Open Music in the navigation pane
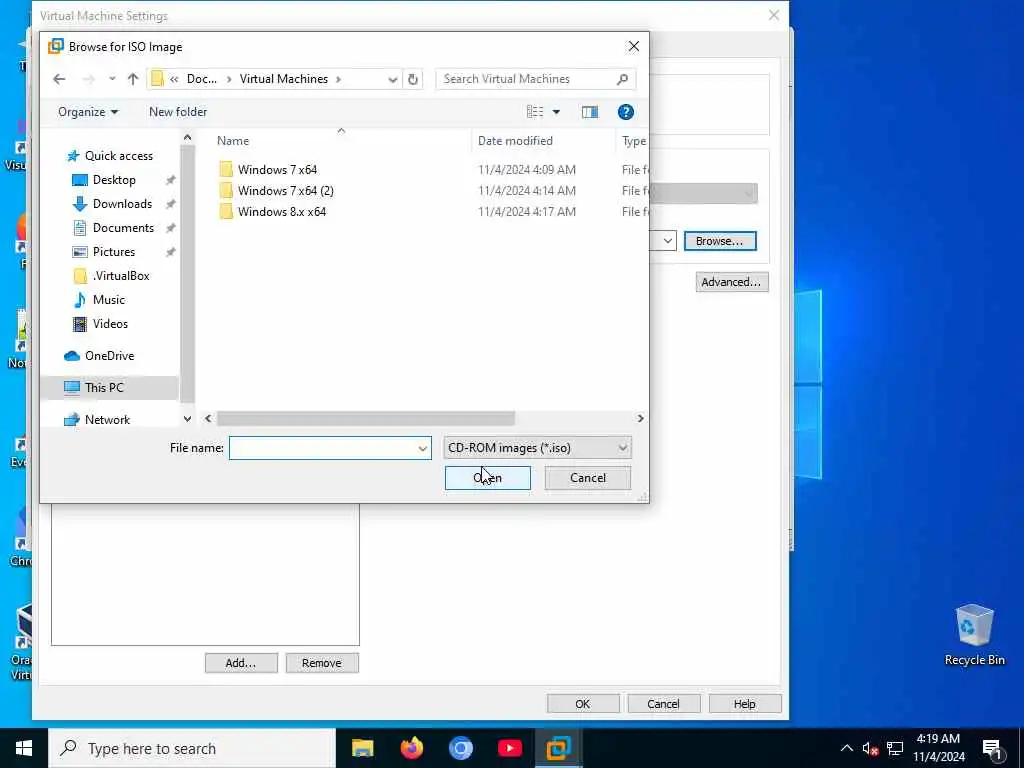 [x=108, y=300]
